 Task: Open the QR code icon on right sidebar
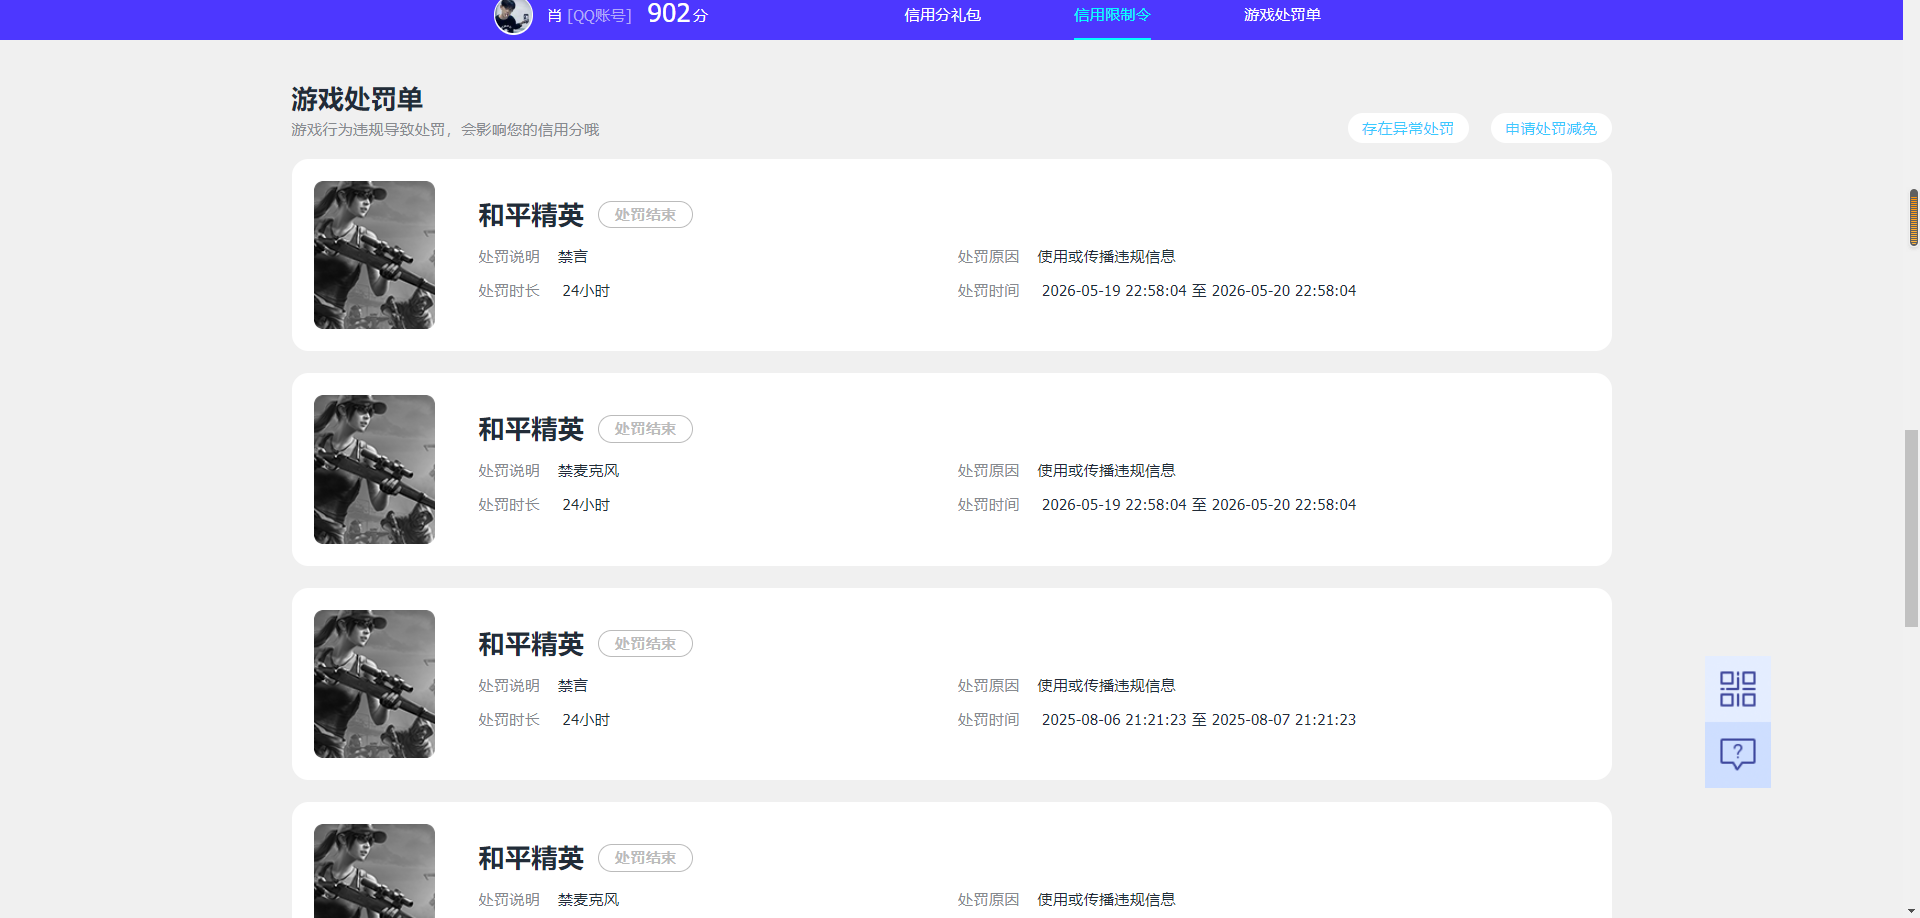point(1737,689)
